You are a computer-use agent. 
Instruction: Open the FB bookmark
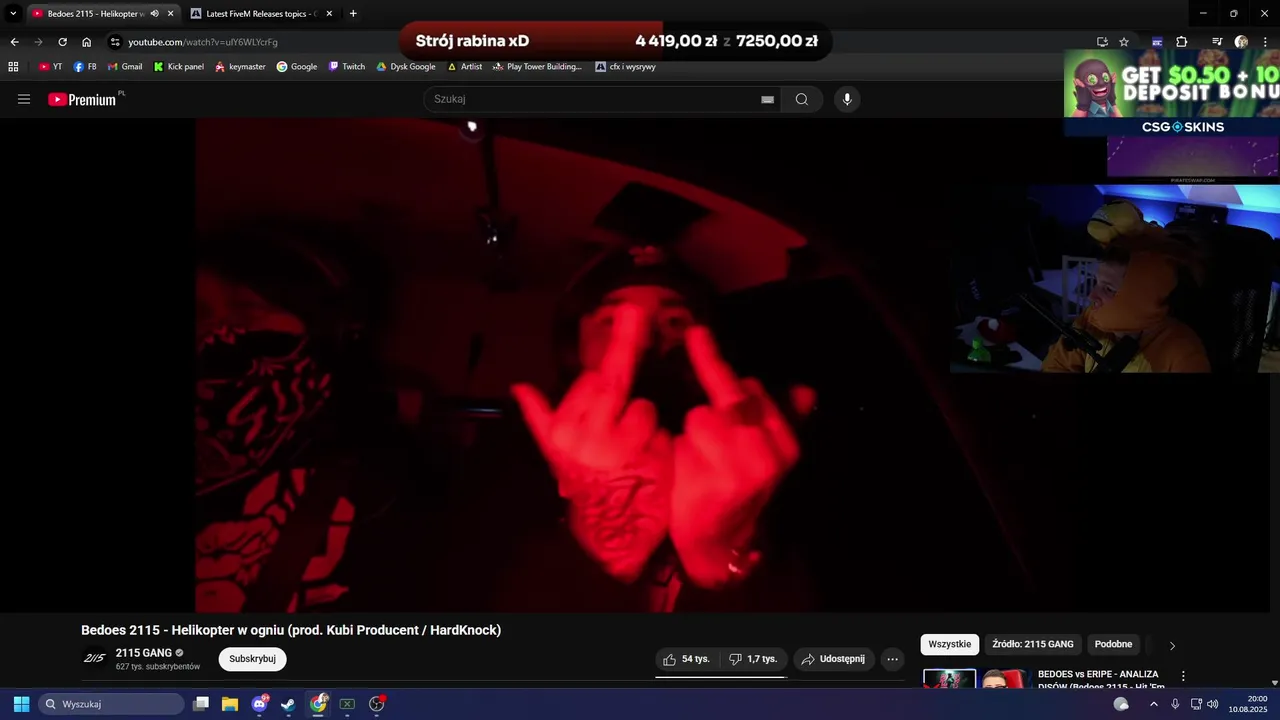[85, 67]
